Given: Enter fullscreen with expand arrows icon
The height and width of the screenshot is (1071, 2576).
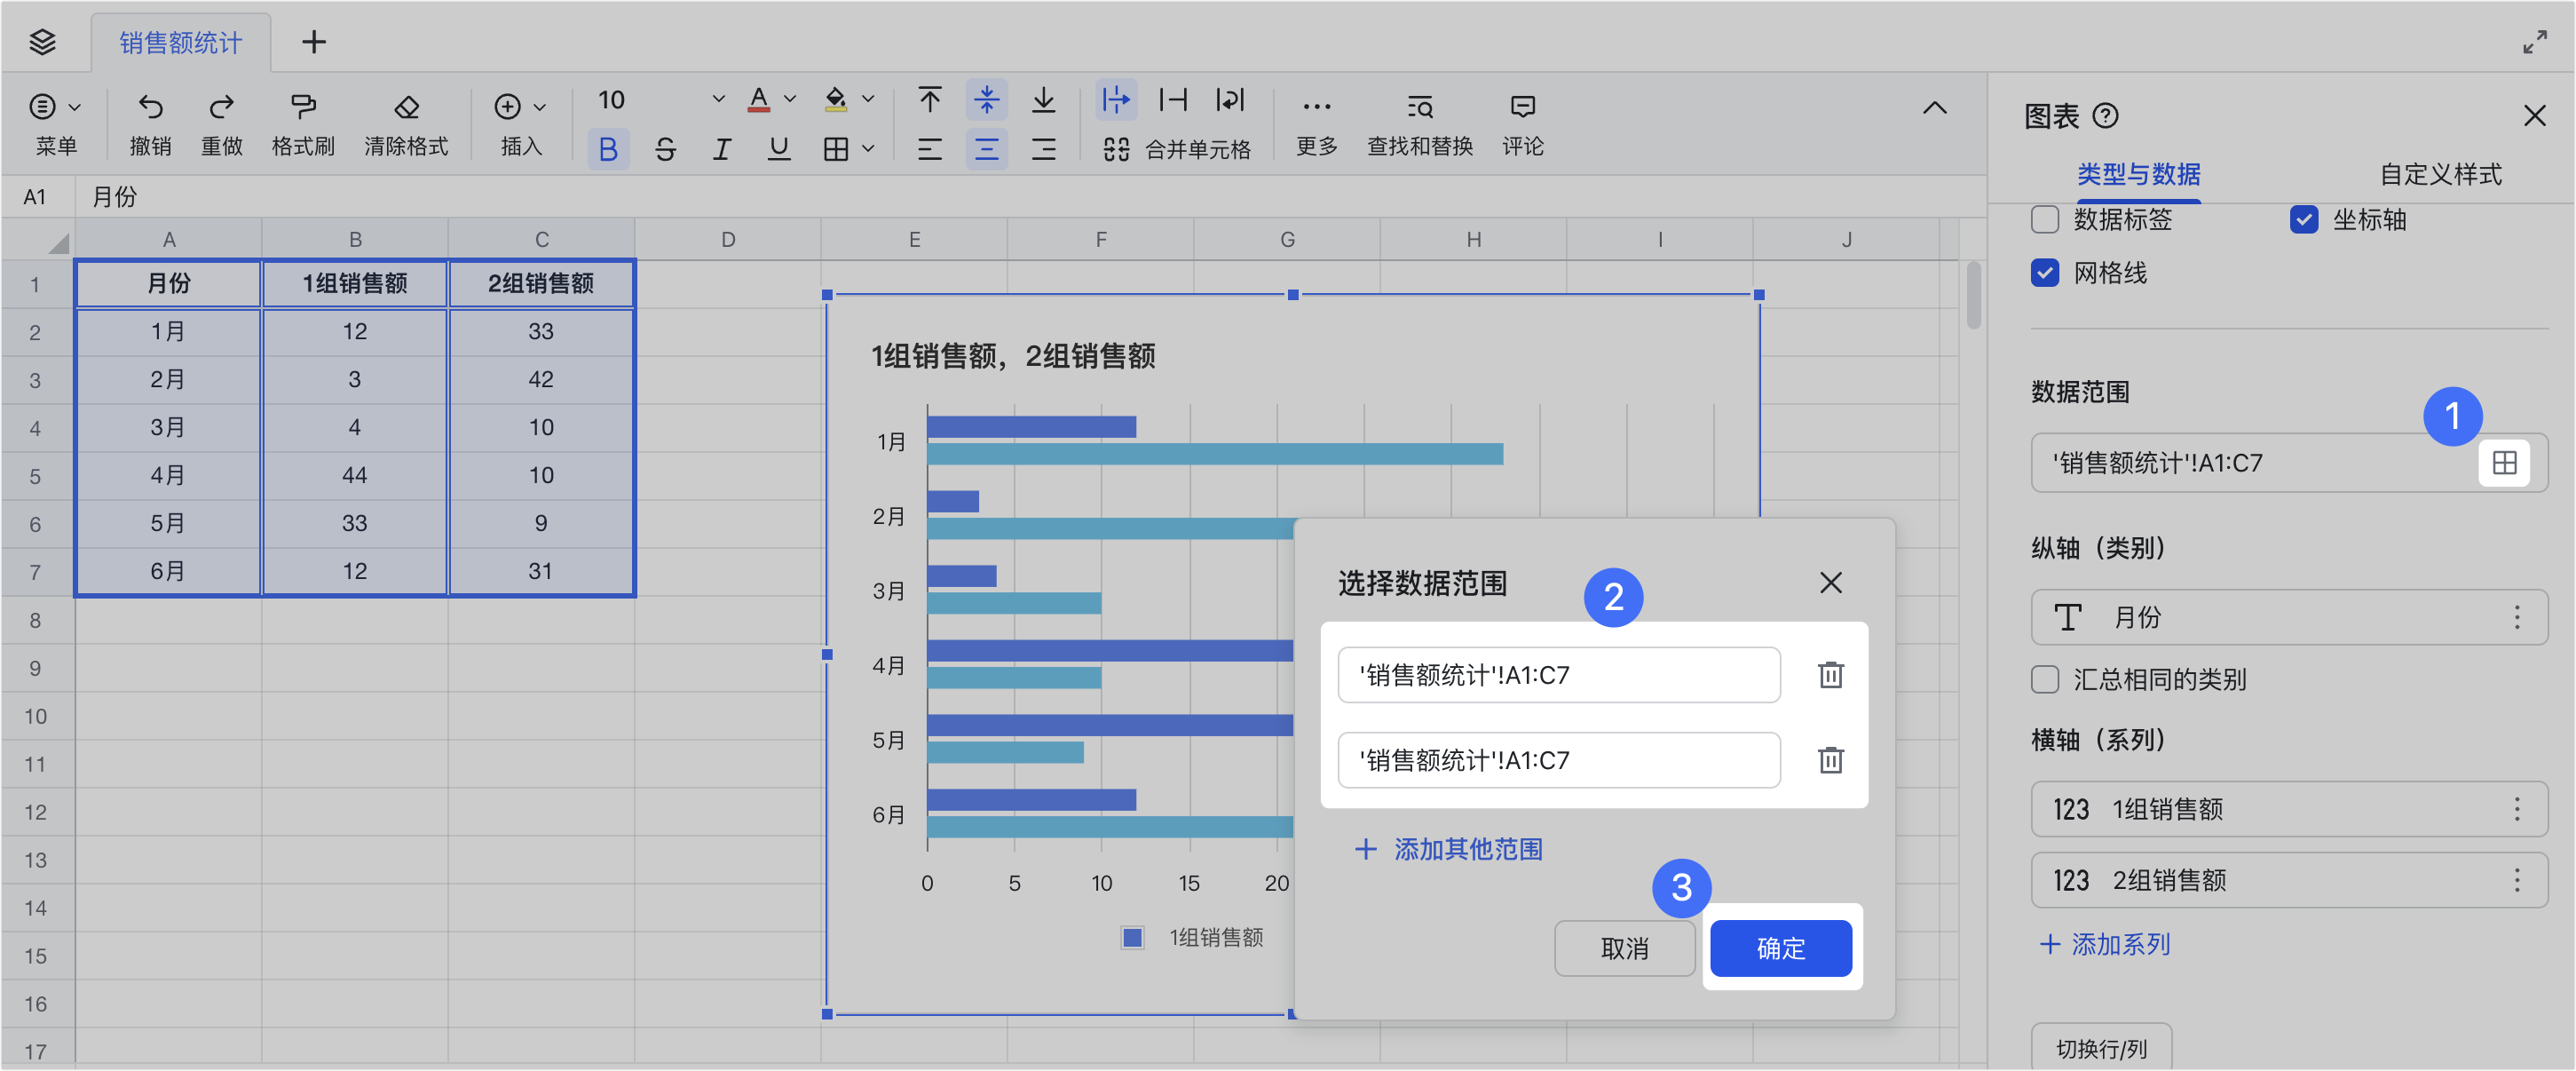Looking at the screenshot, I should [2534, 42].
